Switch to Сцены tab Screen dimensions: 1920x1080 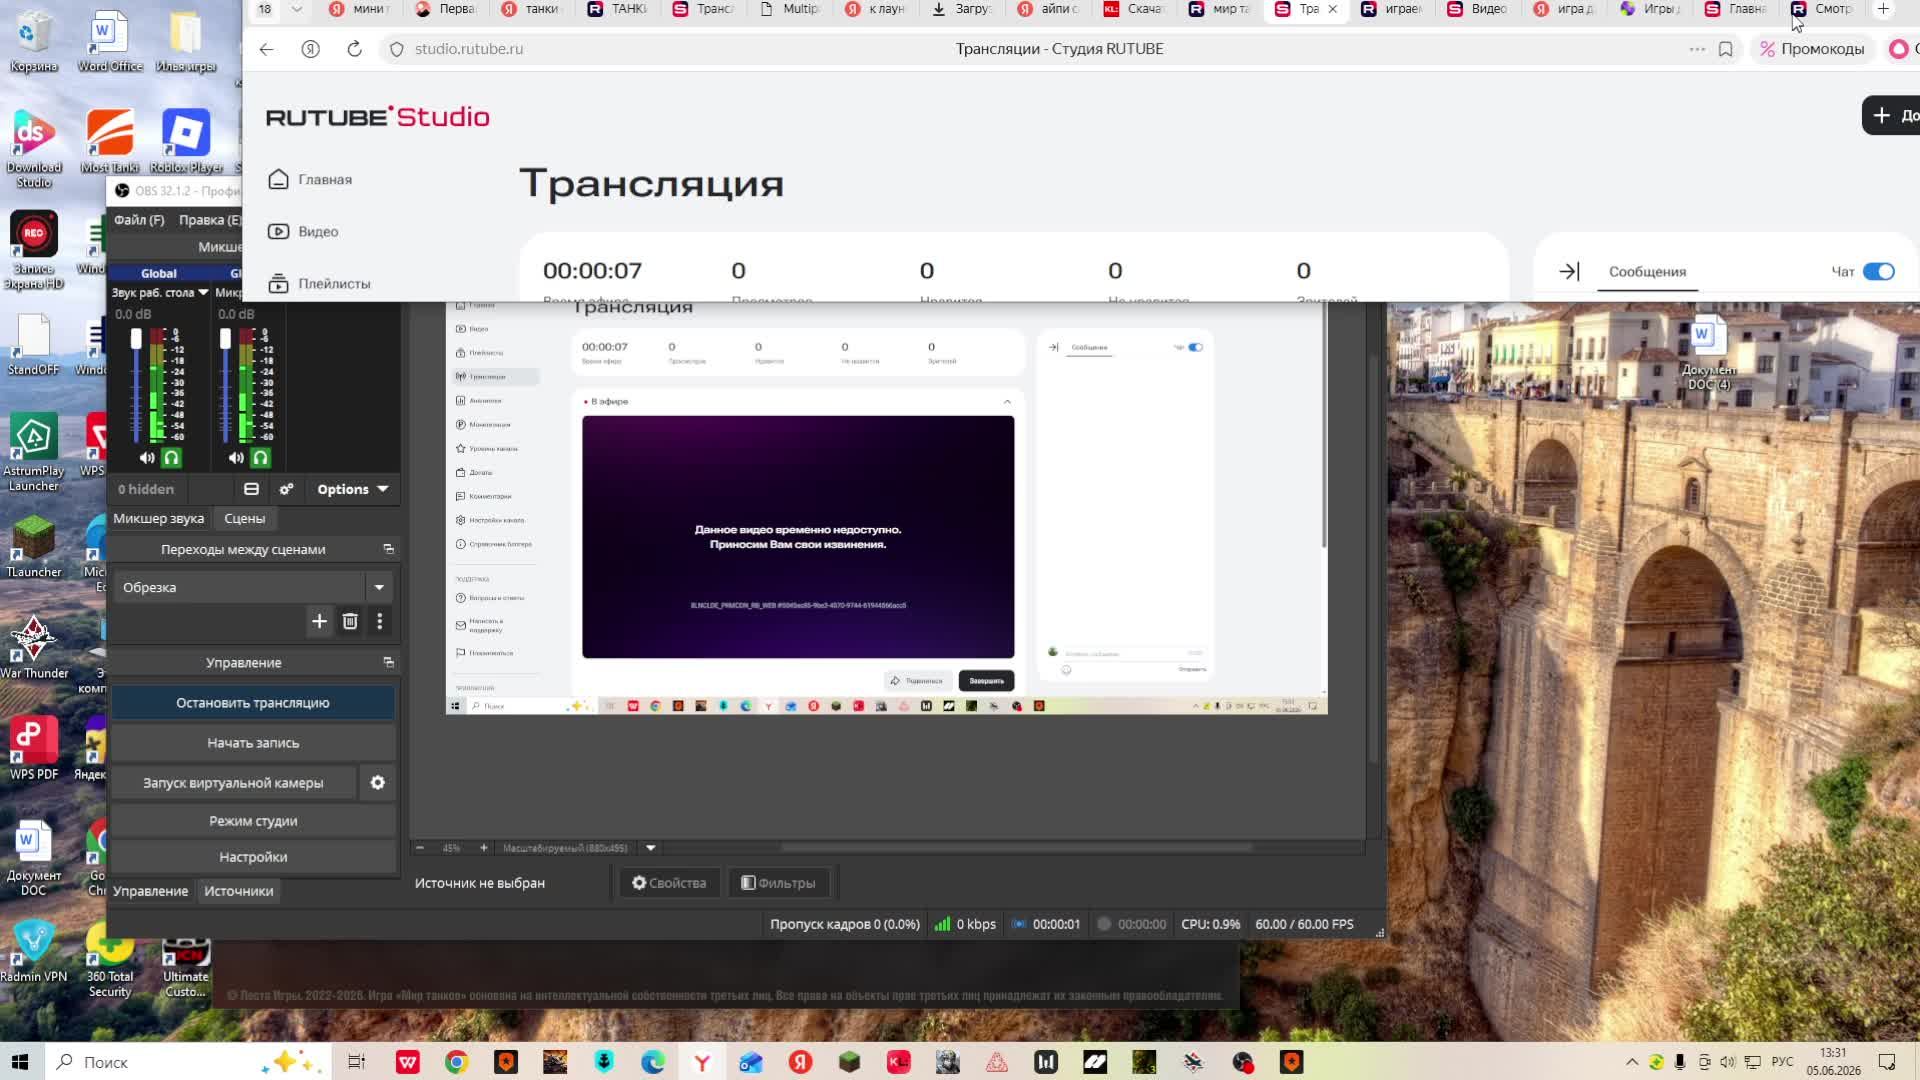click(x=245, y=518)
